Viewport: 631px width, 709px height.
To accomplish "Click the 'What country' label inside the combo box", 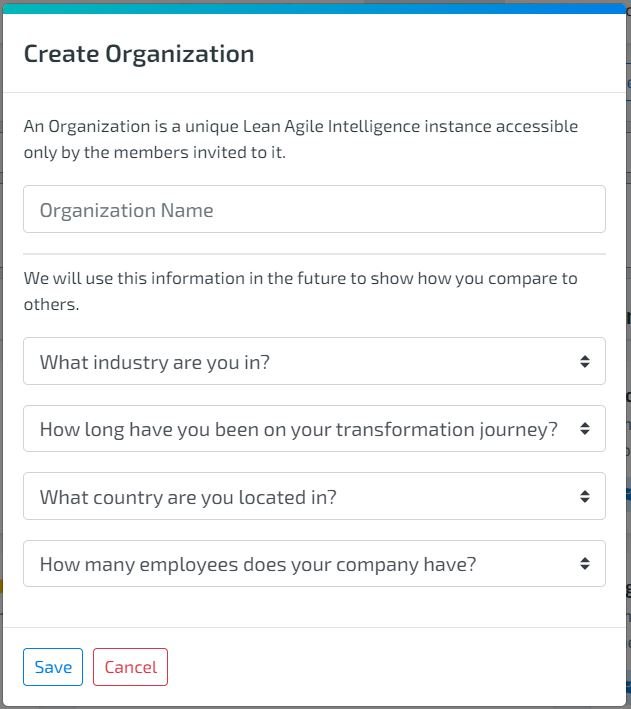I will (x=188, y=497).
